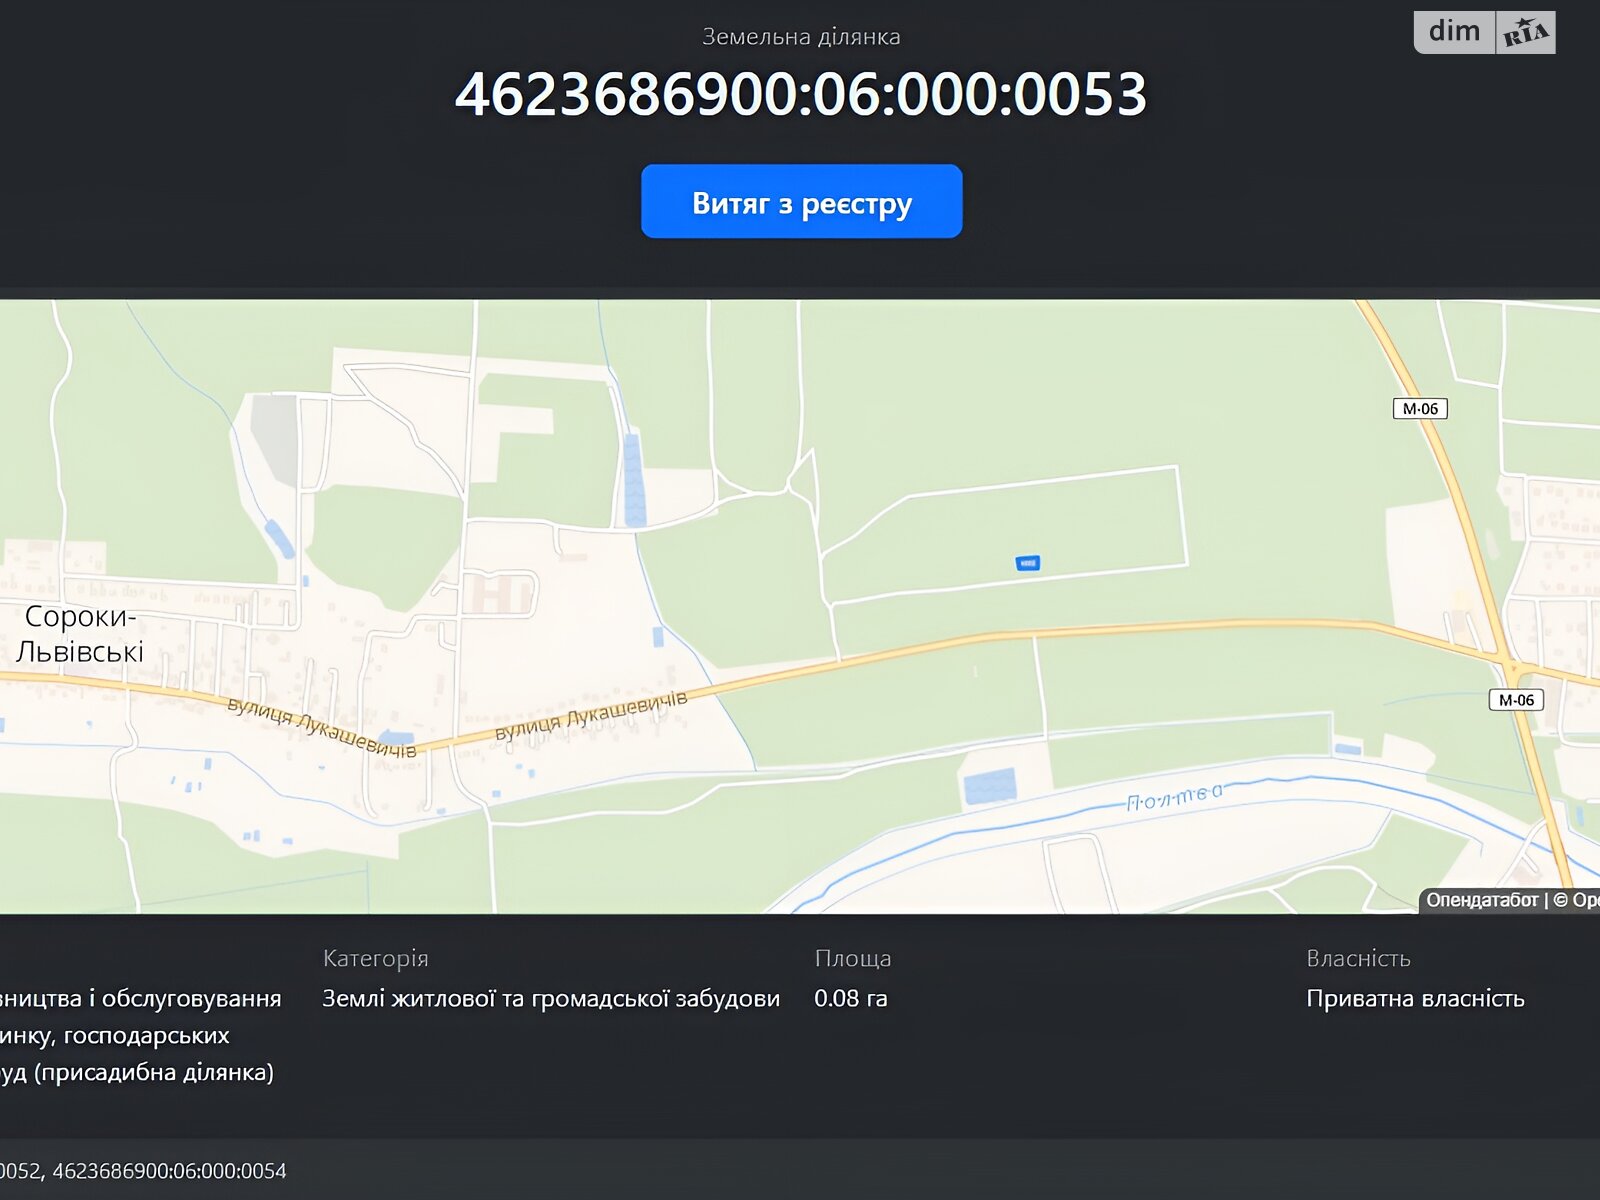Click the dim logo badge
1600x1200 pixels.
coord(1454,32)
